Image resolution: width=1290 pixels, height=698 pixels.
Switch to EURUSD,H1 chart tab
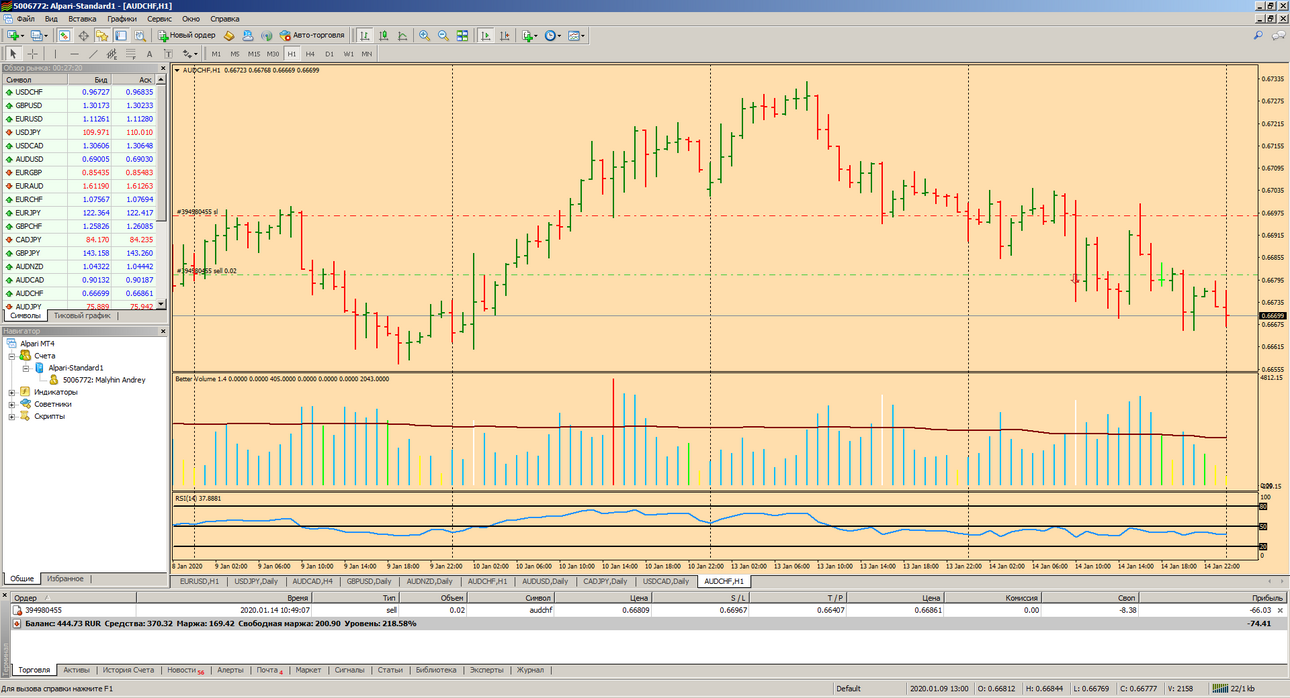pos(199,581)
